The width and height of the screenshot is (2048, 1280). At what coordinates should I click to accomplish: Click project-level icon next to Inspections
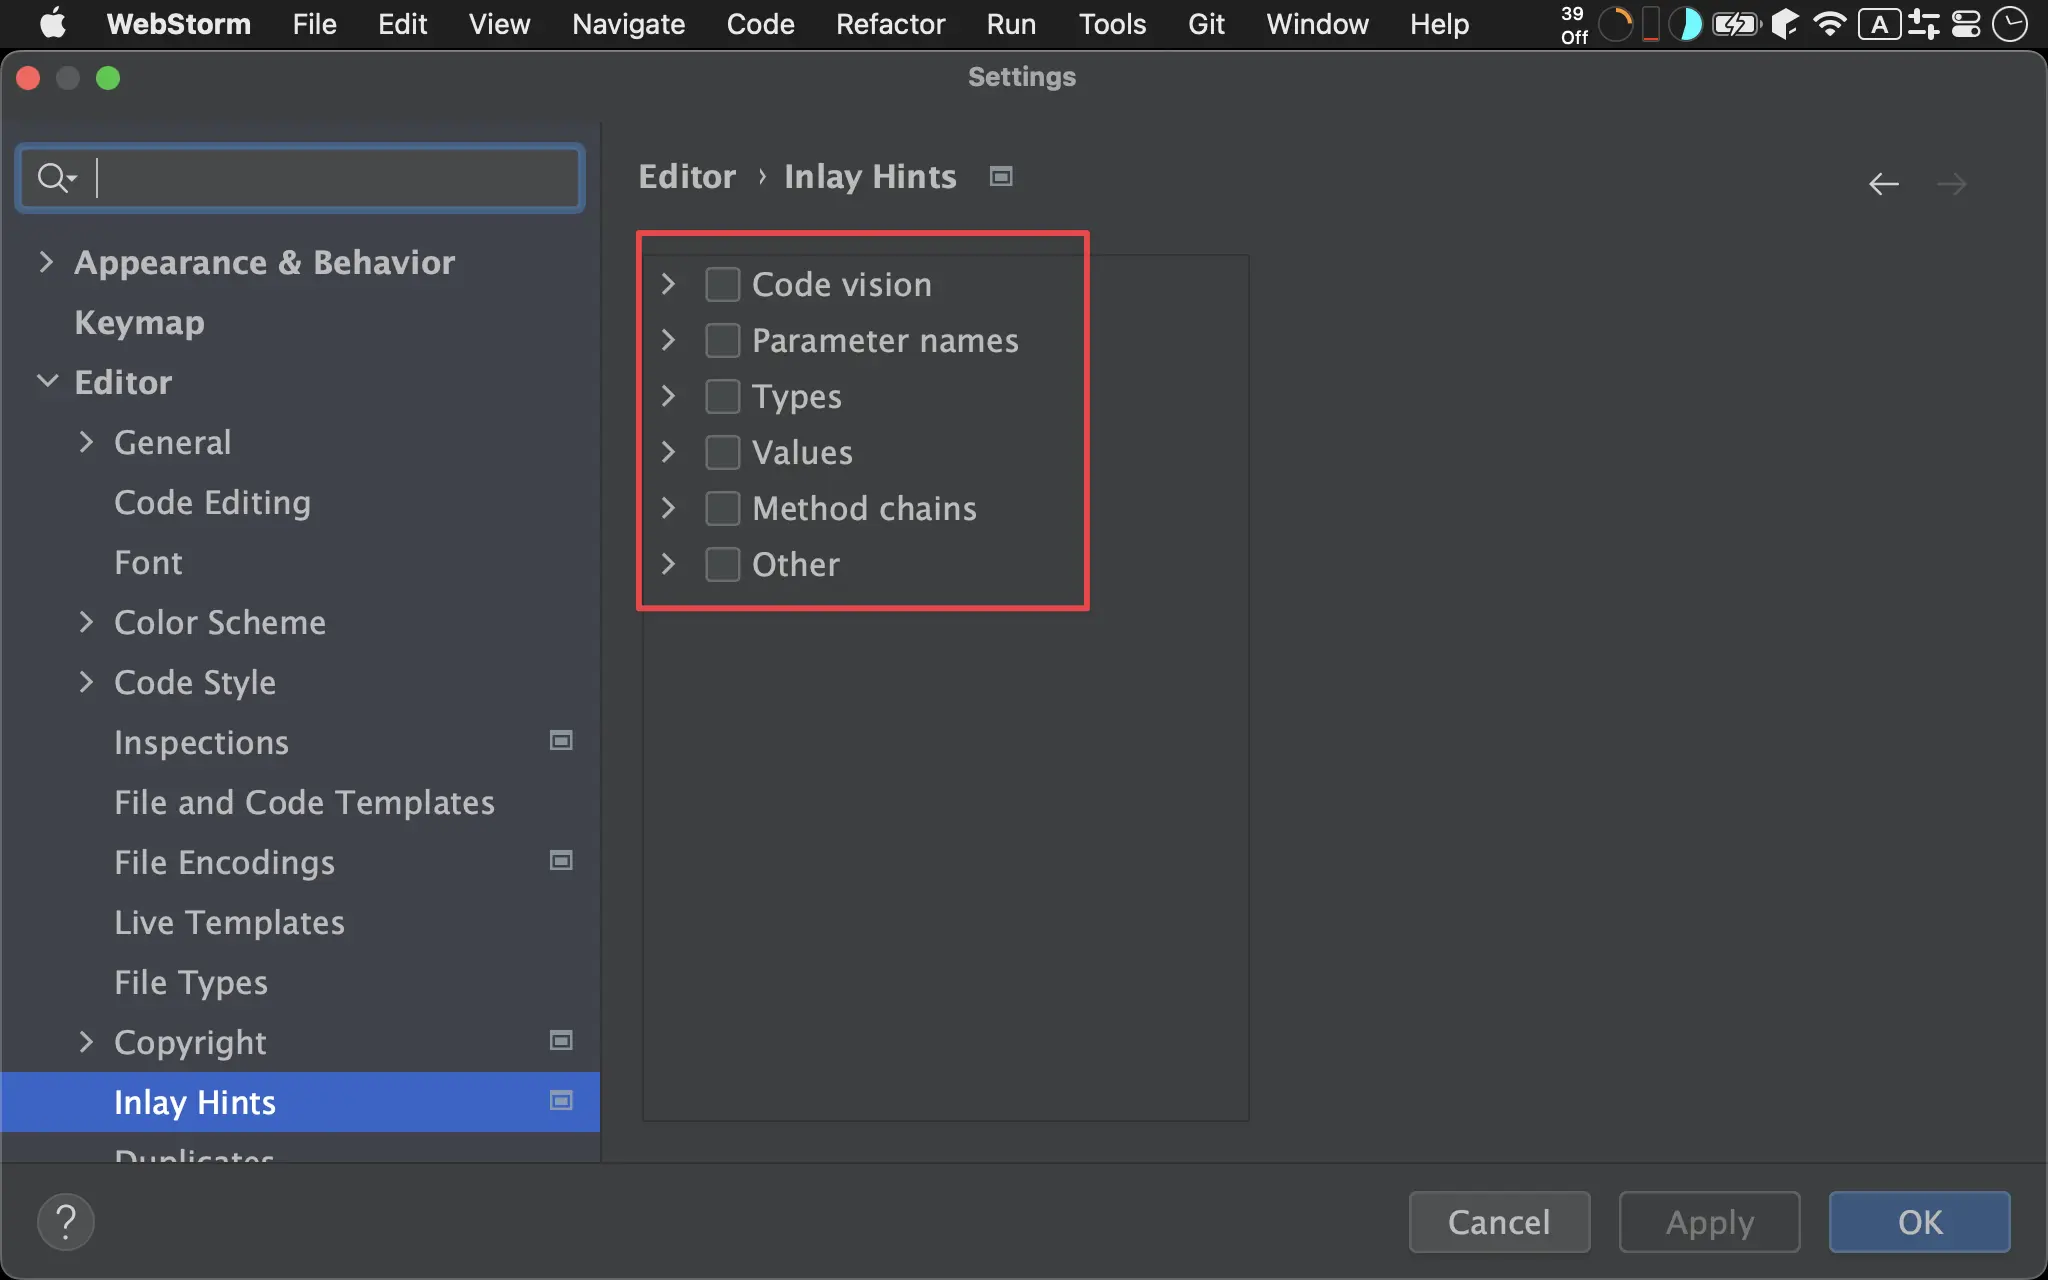tap(561, 741)
